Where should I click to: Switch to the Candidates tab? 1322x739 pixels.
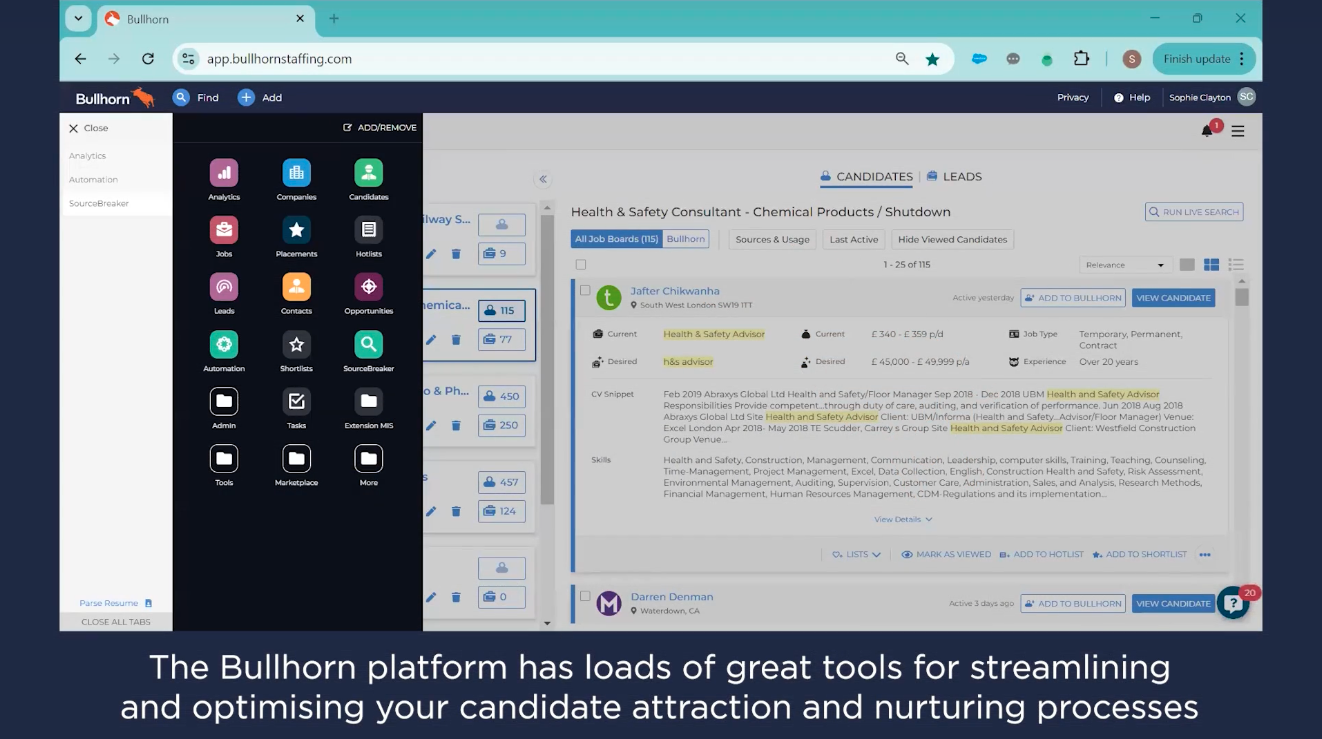click(x=866, y=177)
